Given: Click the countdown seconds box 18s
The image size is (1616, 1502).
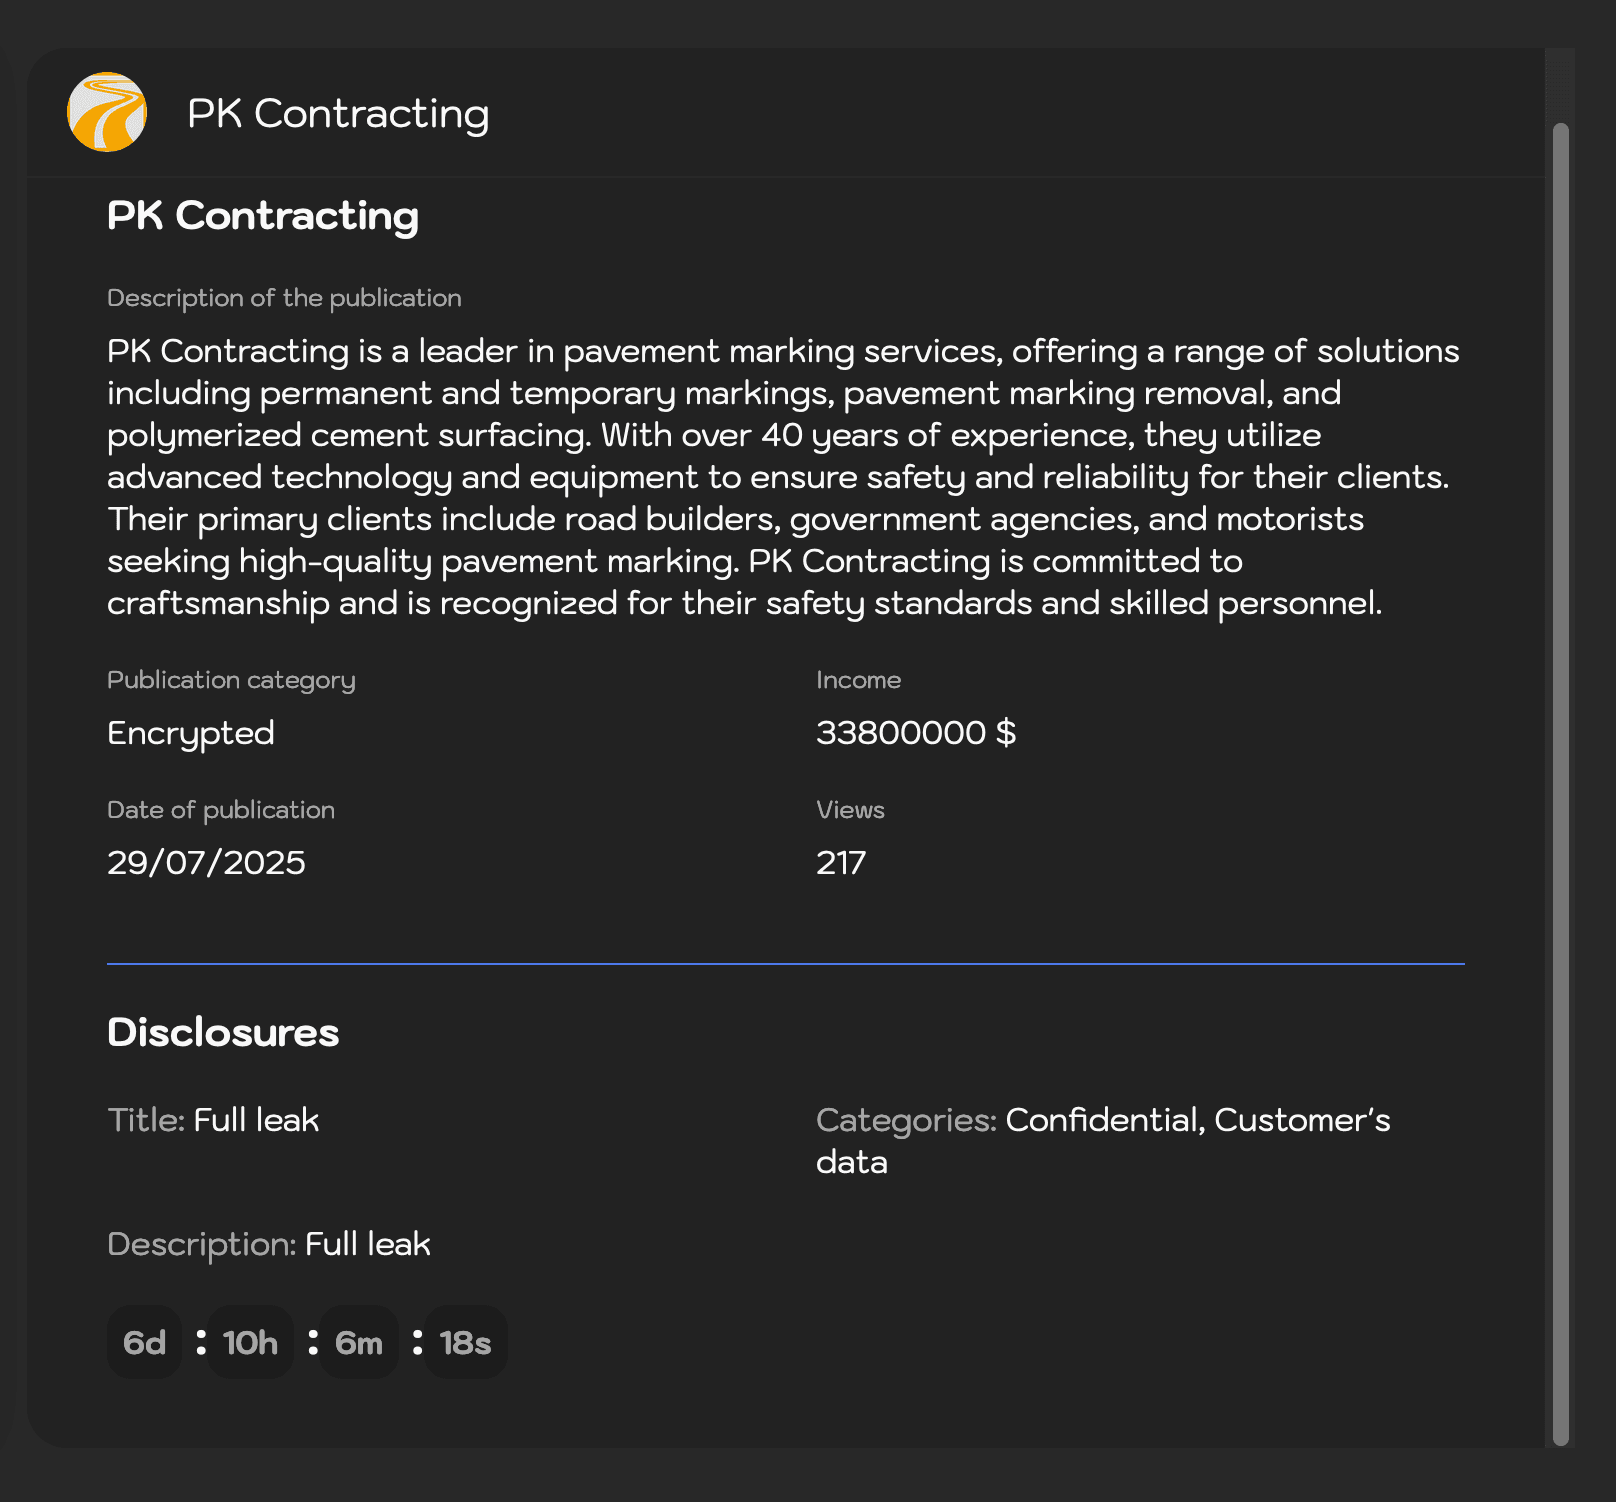Looking at the screenshot, I should coord(466,1342).
